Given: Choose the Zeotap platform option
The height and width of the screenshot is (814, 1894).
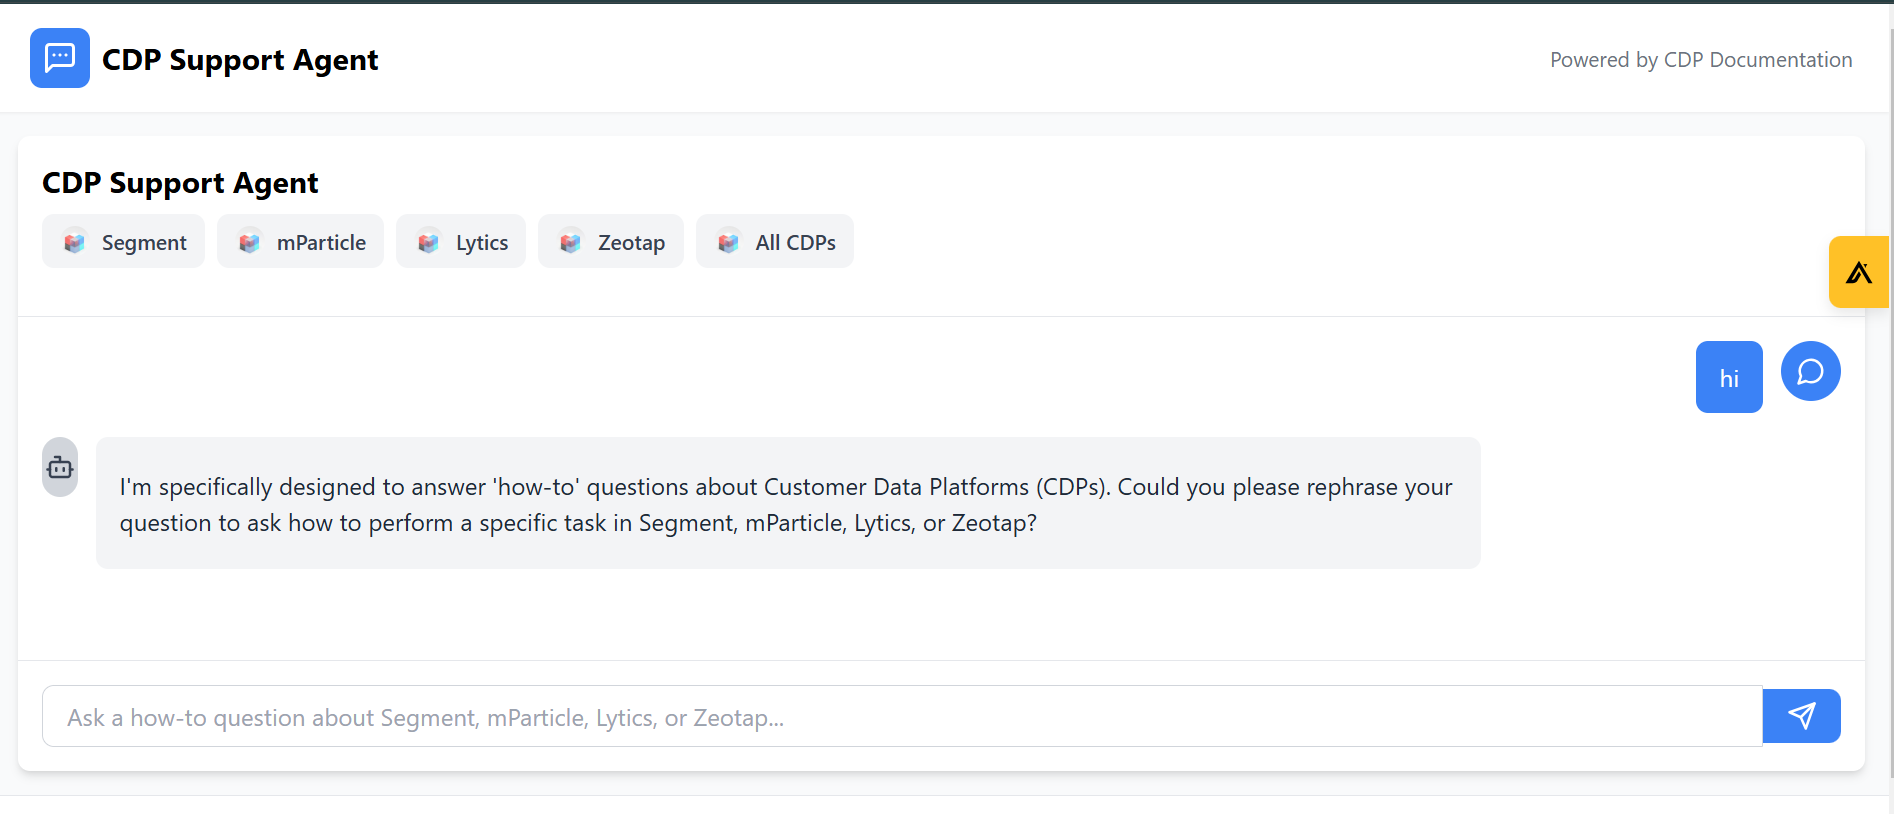Looking at the screenshot, I should coord(610,242).
